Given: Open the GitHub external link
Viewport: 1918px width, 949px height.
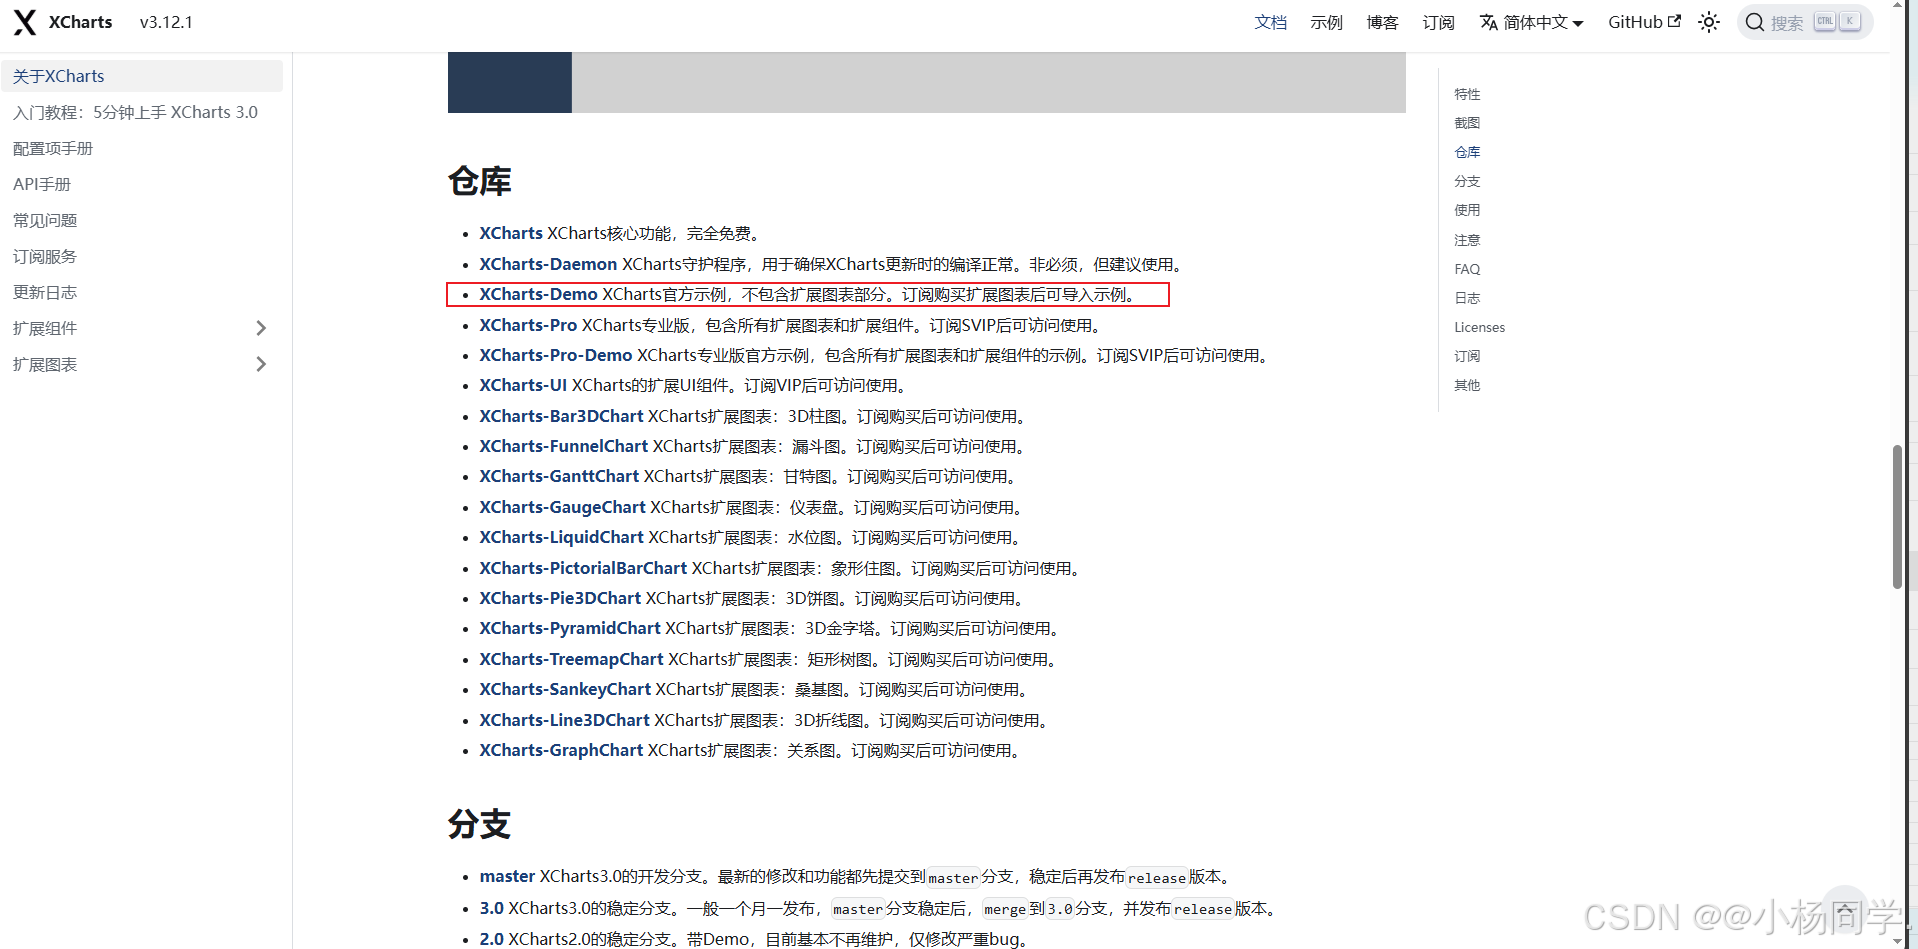Looking at the screenshot, I should [x=1644, y=22].
